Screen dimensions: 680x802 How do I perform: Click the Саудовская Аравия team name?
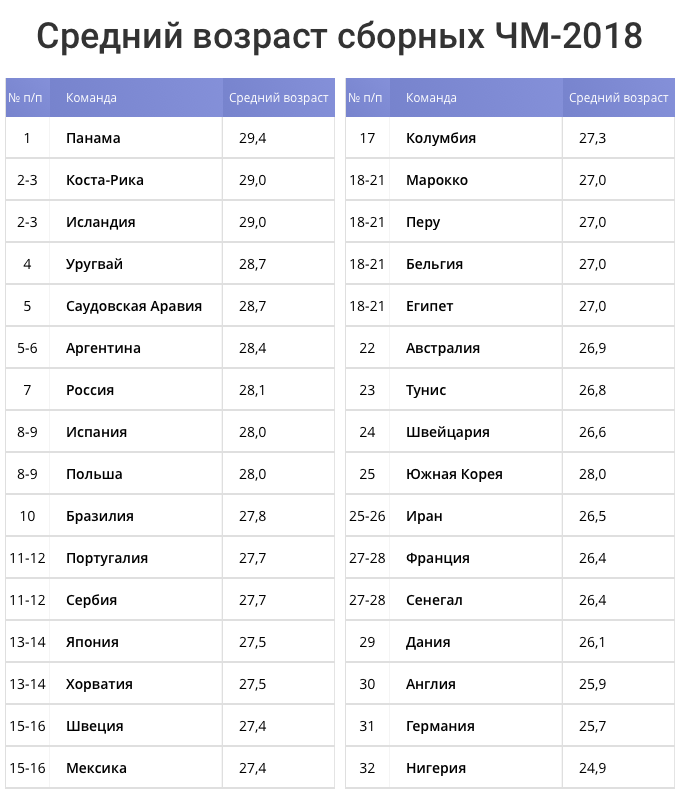coord(134,306)
